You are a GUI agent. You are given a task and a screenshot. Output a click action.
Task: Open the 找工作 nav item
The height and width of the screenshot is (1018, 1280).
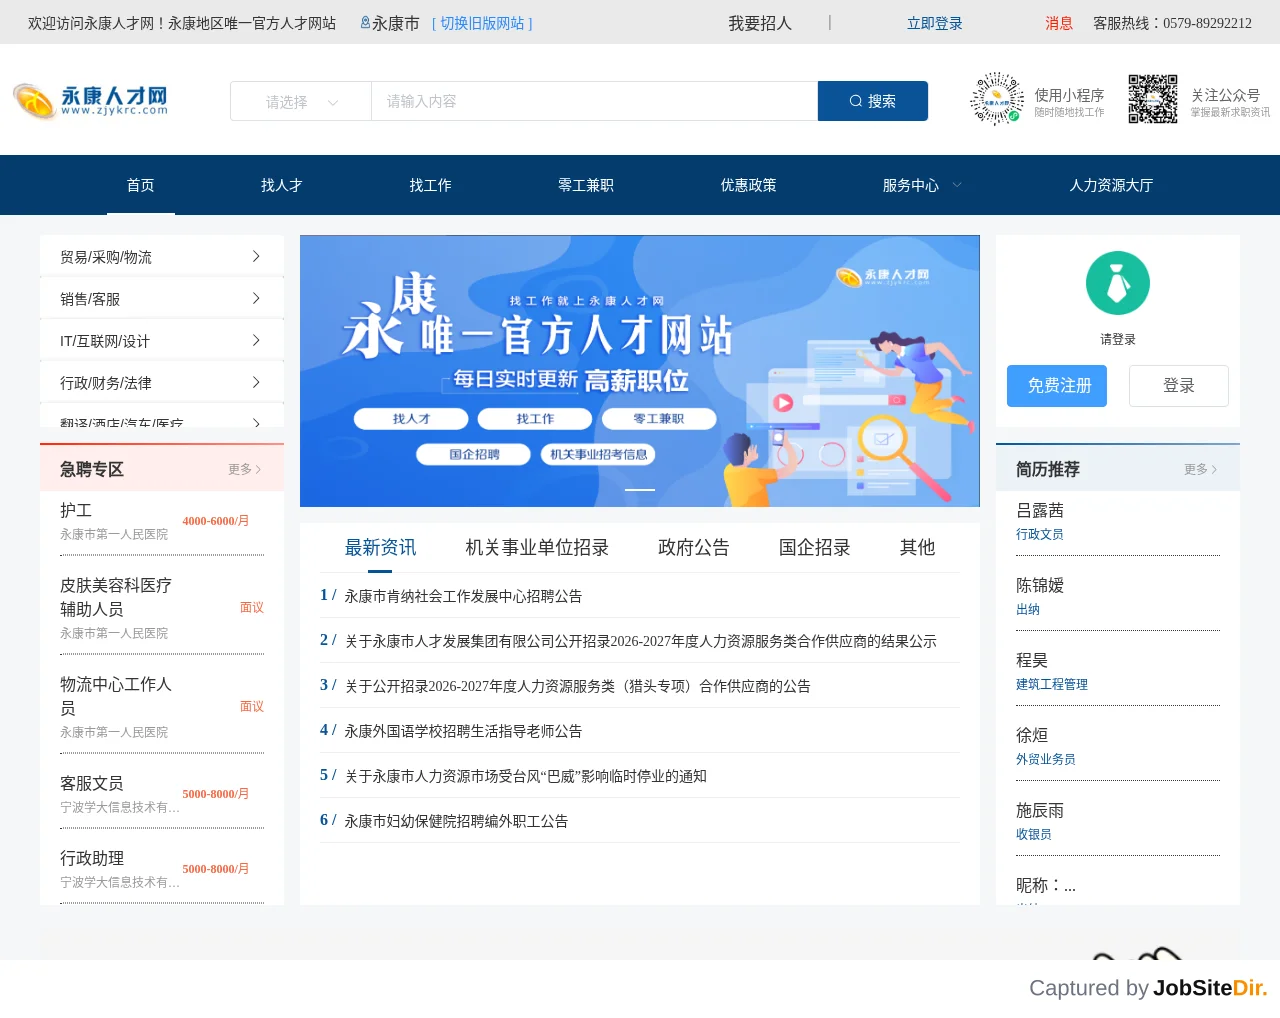pos(430,185)
